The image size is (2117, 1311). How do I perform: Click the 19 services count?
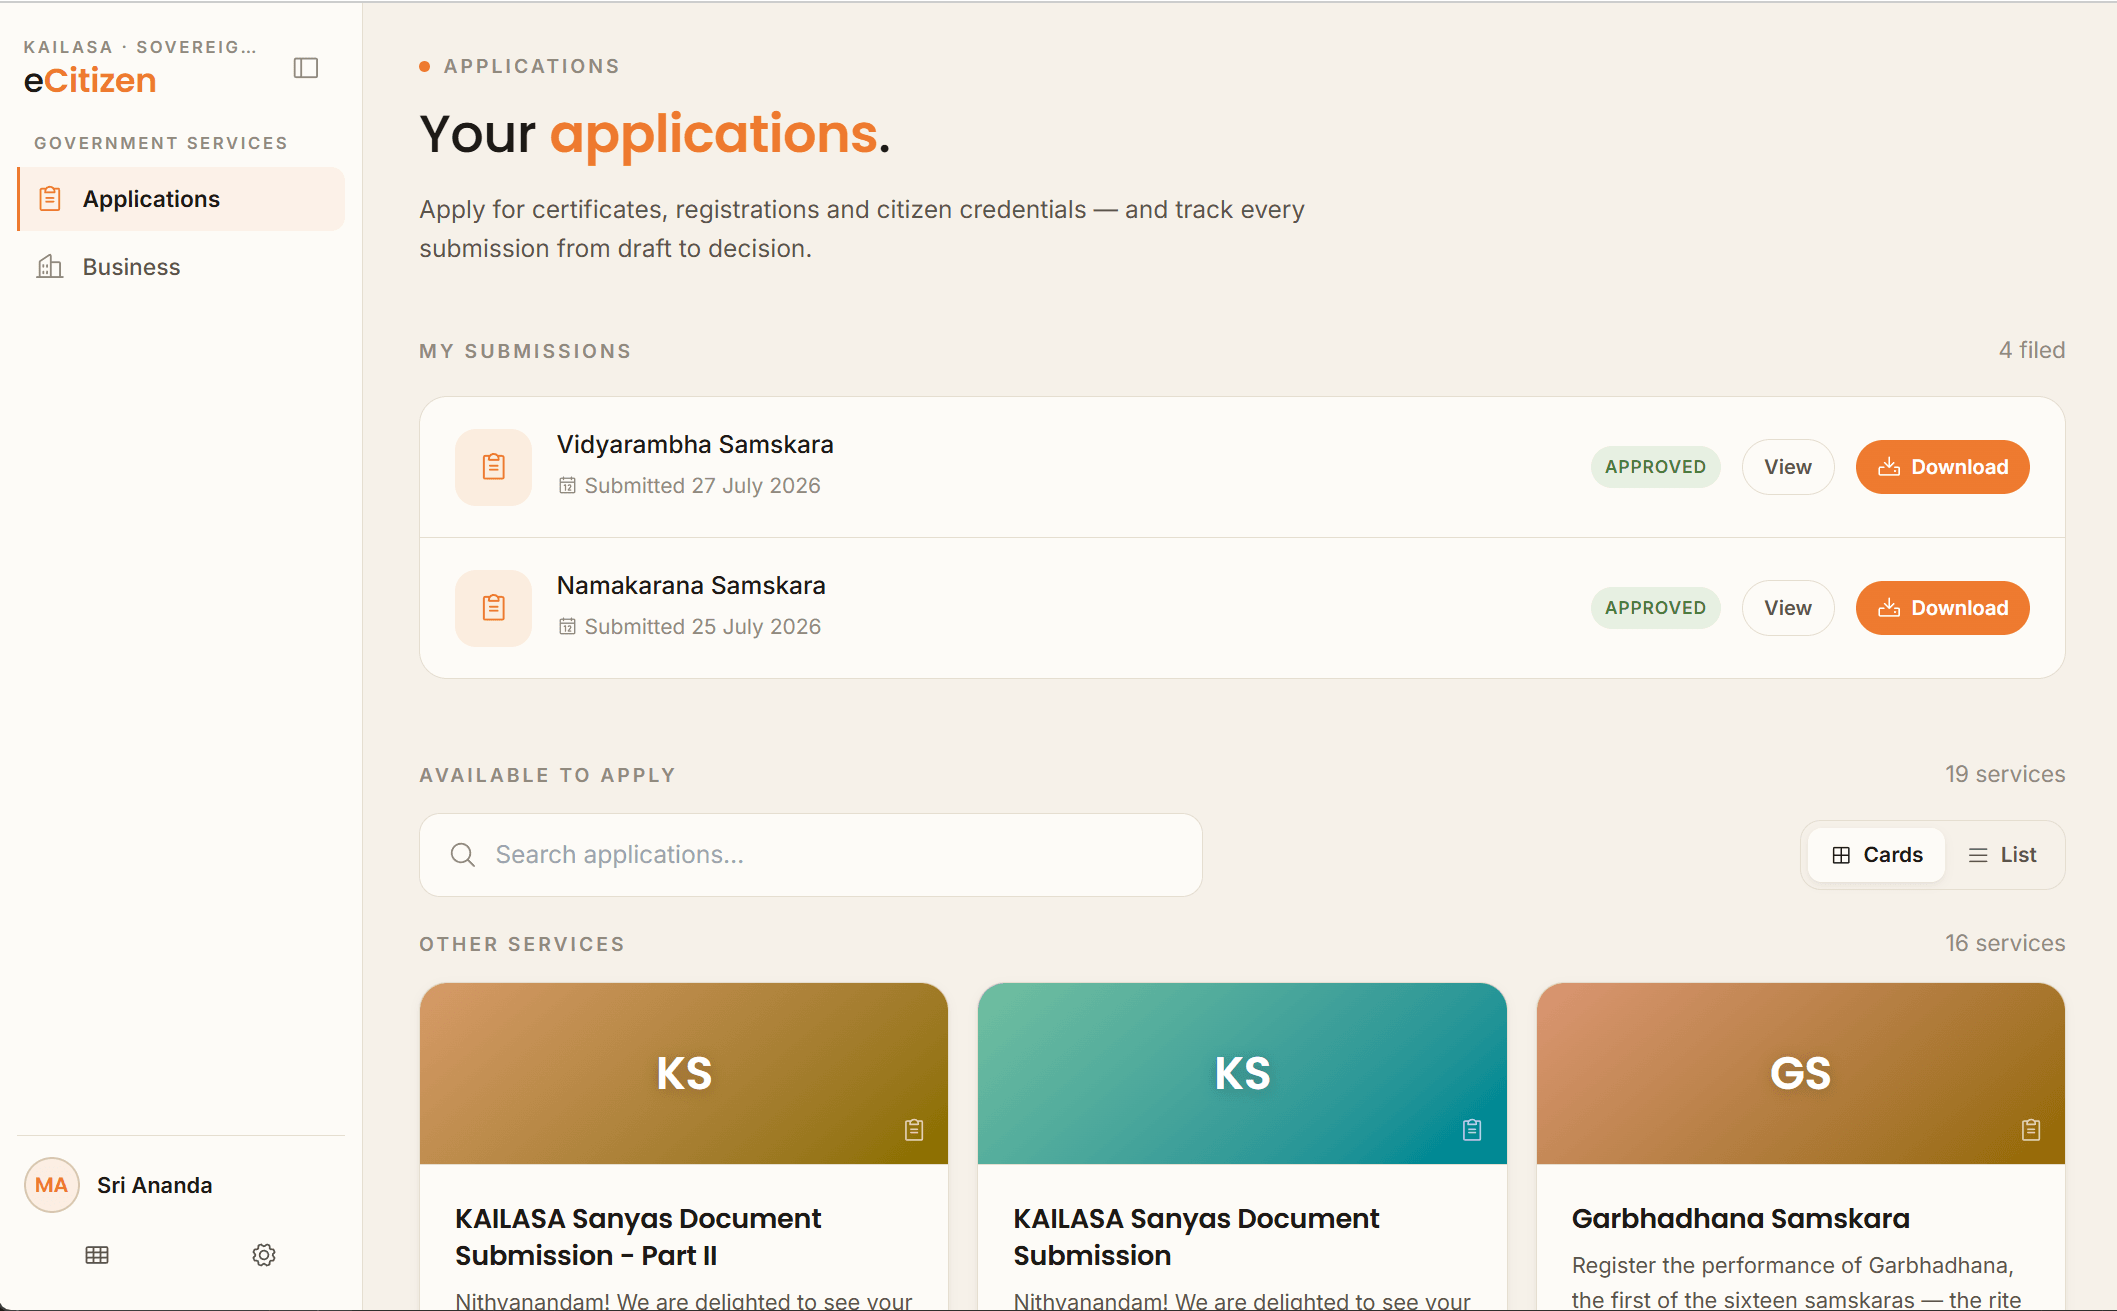2005,774
